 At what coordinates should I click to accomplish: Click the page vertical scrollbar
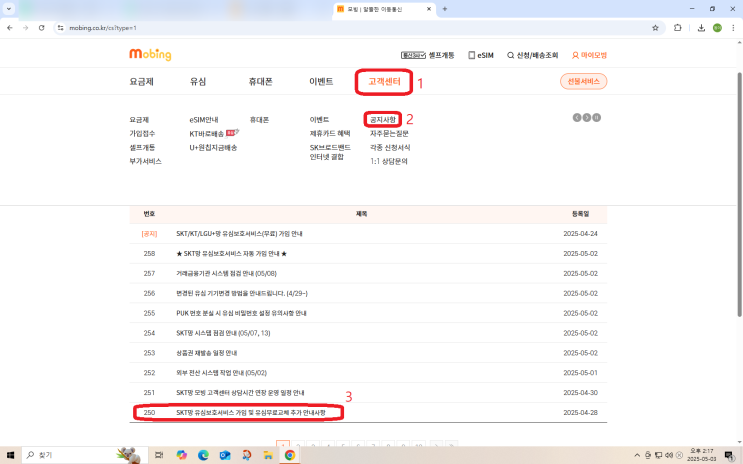point(739,194)
